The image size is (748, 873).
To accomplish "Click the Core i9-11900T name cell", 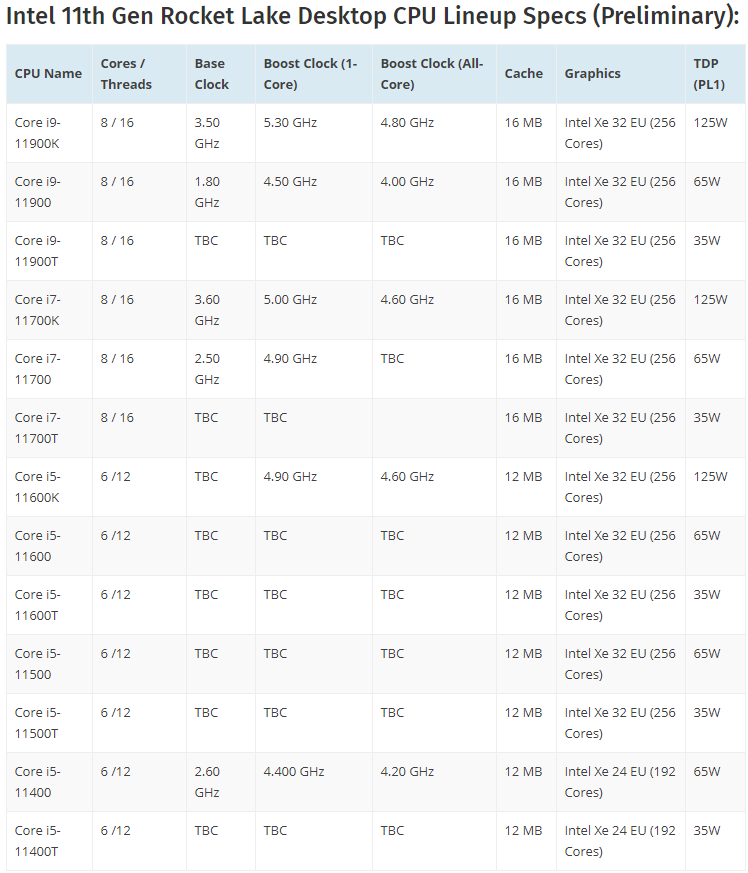I will coord(38,251).
